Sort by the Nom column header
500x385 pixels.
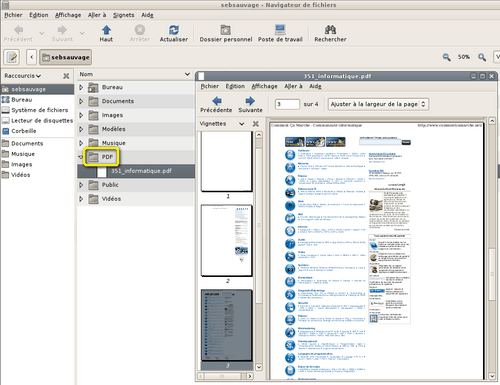(135, 74)
